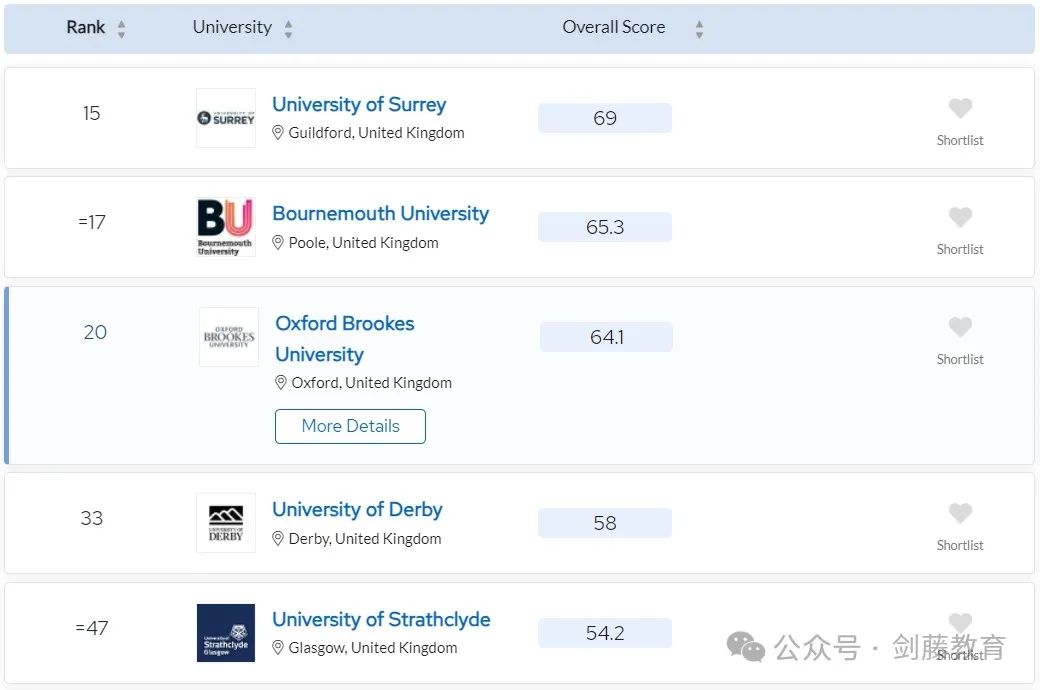Sort by University column arrows
This screenshot has height=690, width=1040.
(288, 29)
